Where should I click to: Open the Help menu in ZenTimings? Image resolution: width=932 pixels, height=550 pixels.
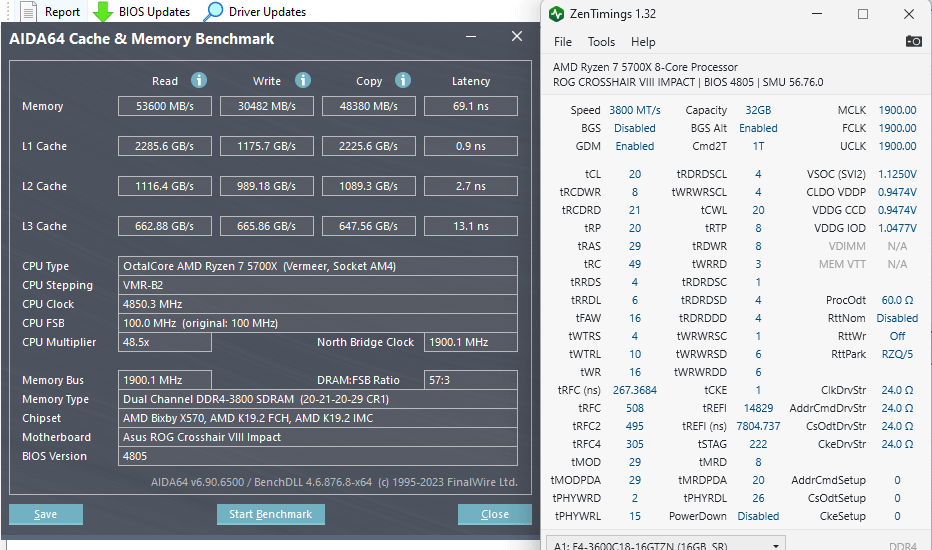(643, 42)
